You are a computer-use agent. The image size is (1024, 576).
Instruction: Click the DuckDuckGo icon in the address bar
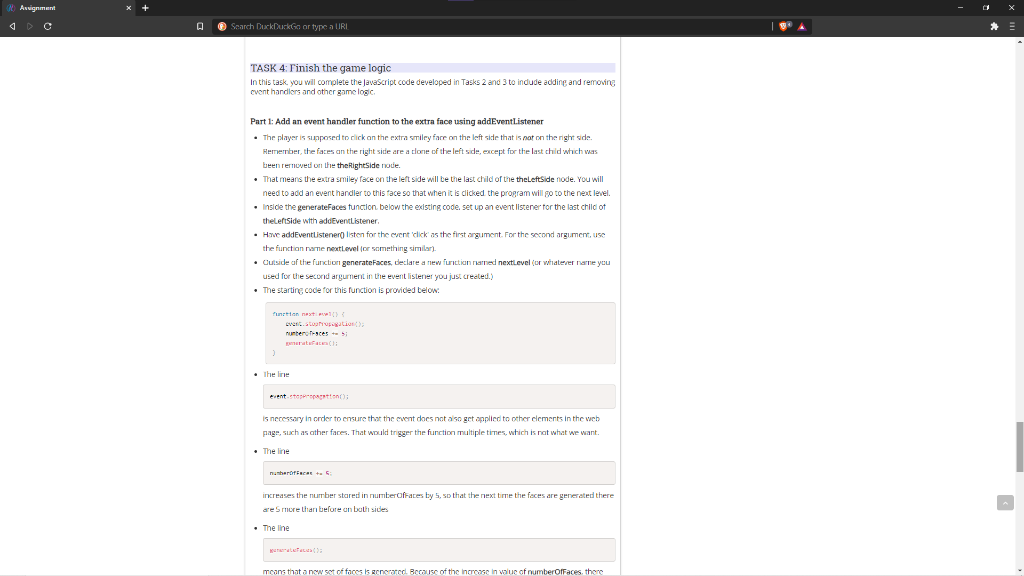222,27
